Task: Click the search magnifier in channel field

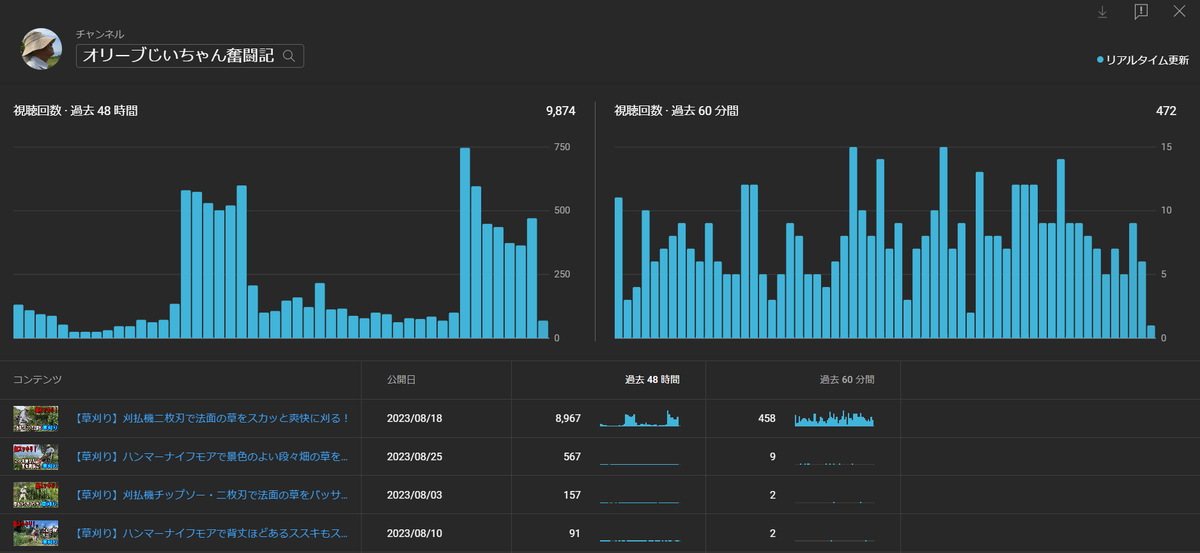Action: point(289,56)
